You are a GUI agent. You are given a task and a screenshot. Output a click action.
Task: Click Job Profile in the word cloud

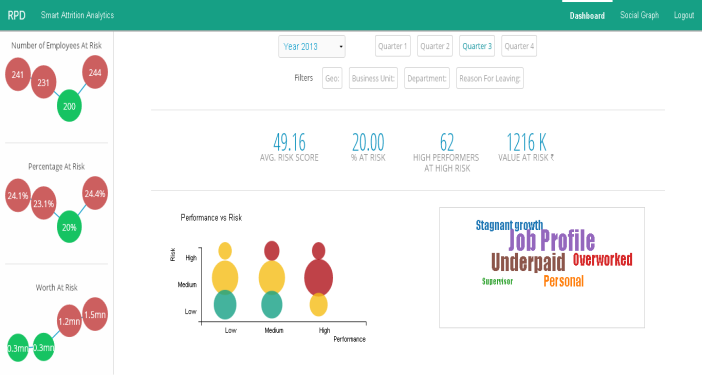[552, 240]
